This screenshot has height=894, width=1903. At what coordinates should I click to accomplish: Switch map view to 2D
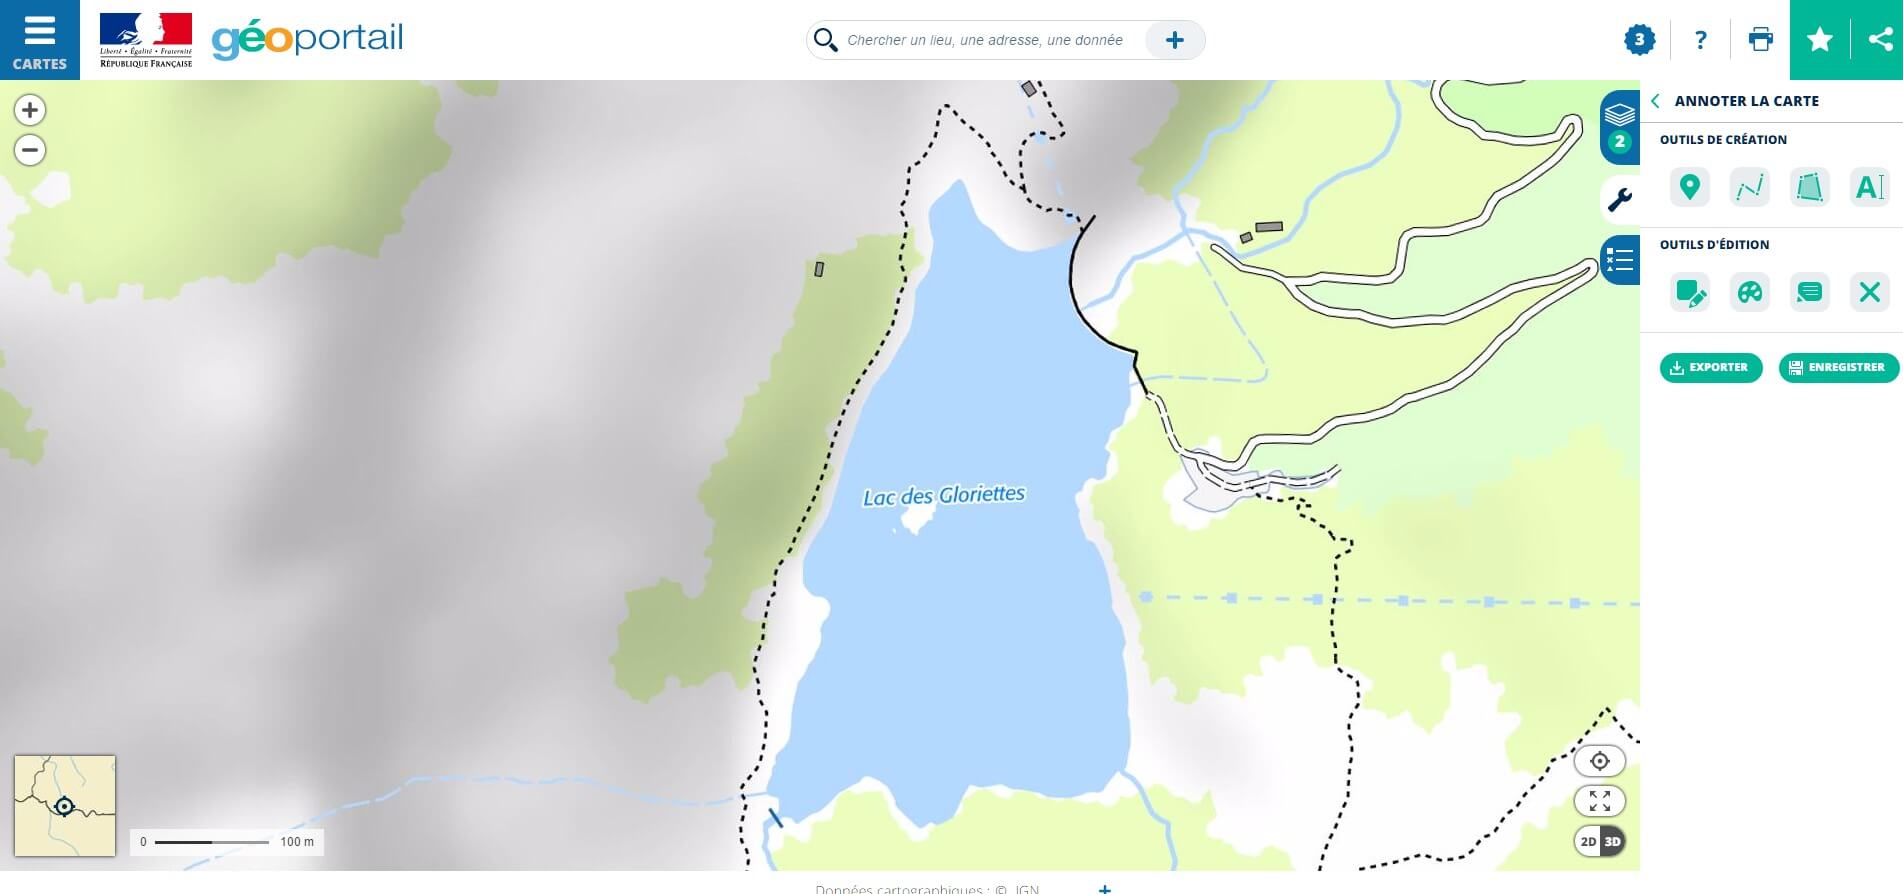pyautogui.click(x=1588, y=841)
